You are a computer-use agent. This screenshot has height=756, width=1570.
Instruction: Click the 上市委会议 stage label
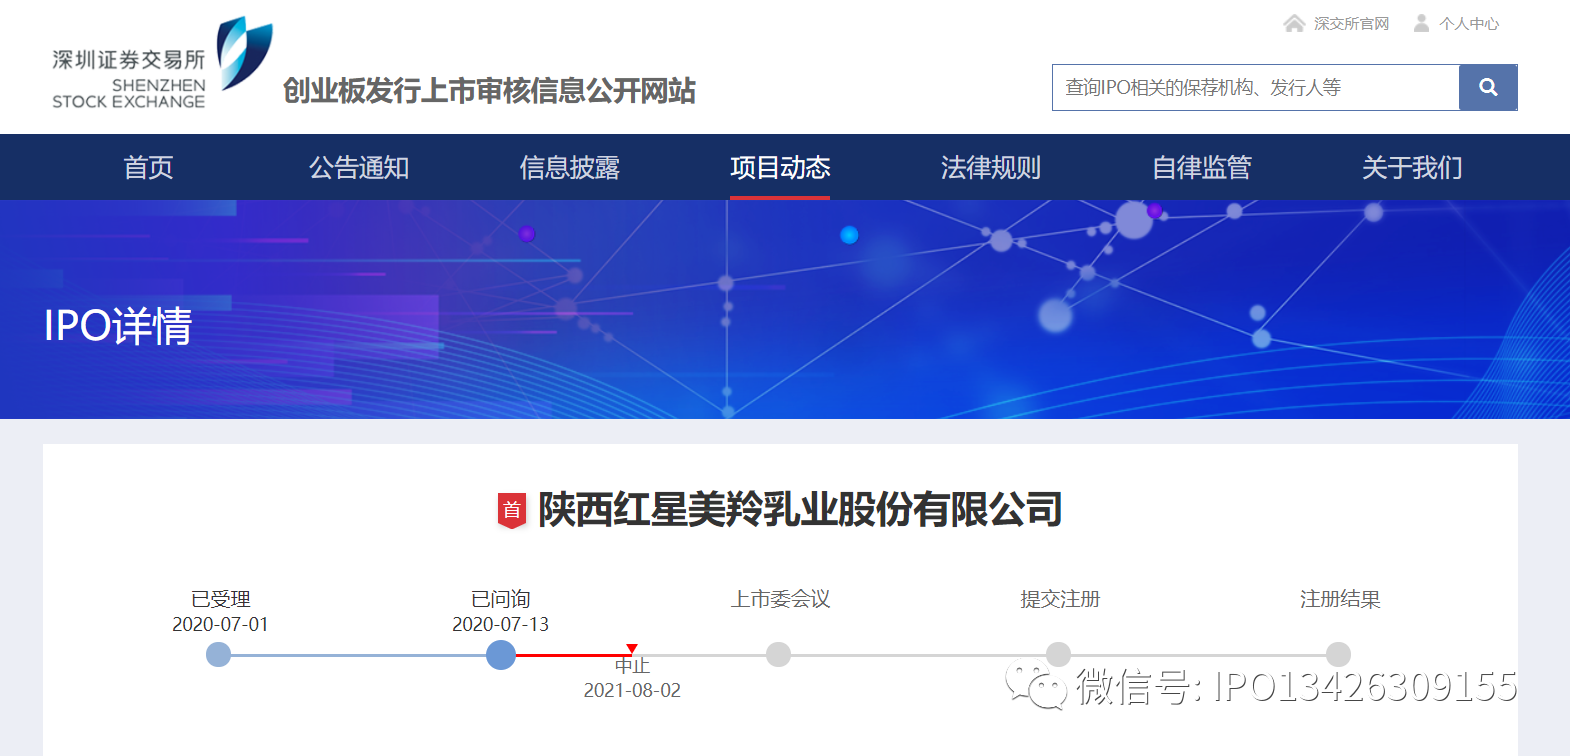(780, 599)
